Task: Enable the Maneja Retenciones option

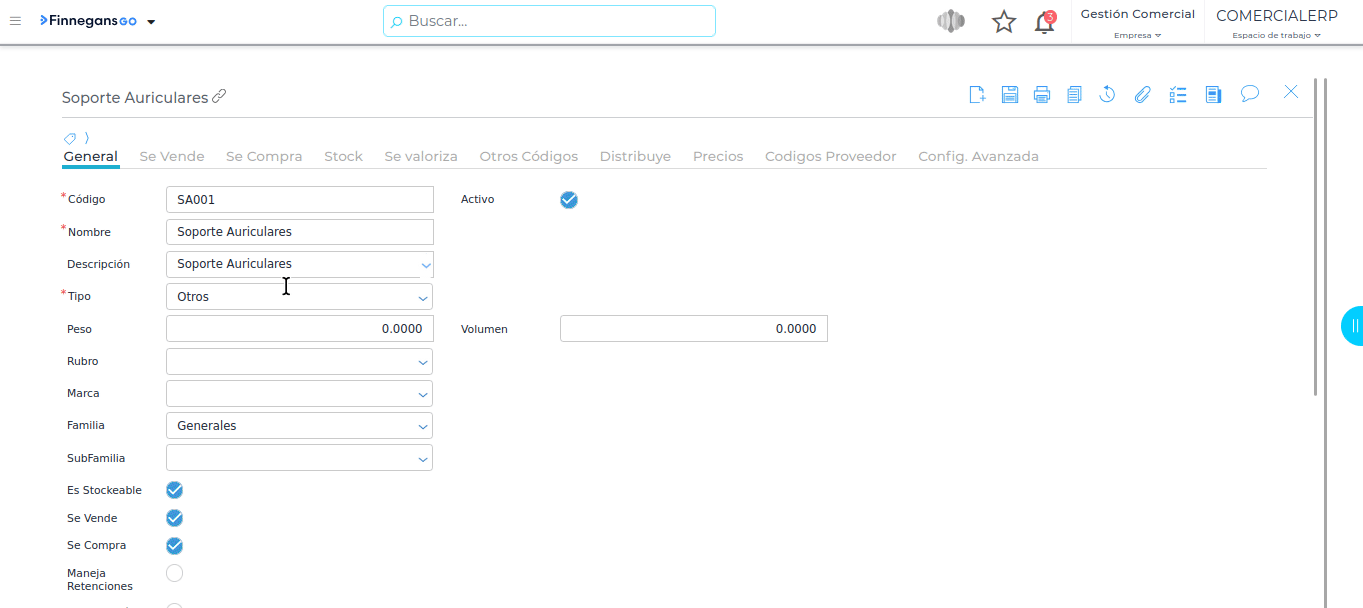Action: point(175,573)
